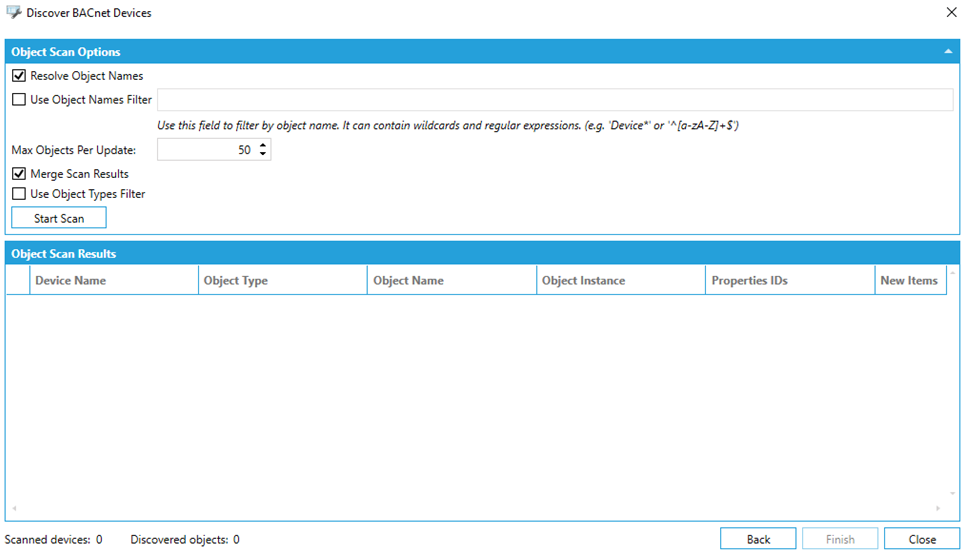Collapse the Object Scan Options panel
The image size is (964, 551).
tap(947, 52)
